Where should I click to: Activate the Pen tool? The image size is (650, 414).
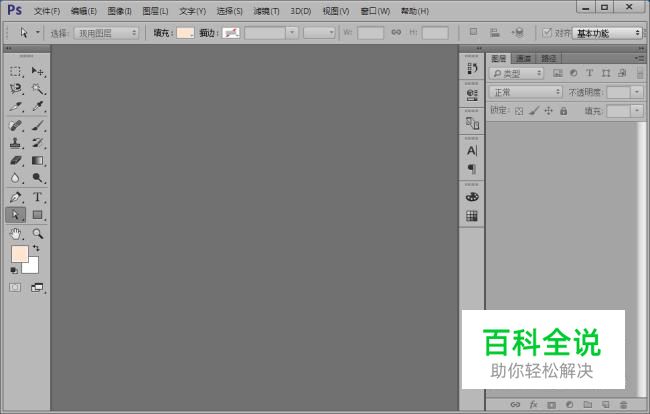click(15, 197)
